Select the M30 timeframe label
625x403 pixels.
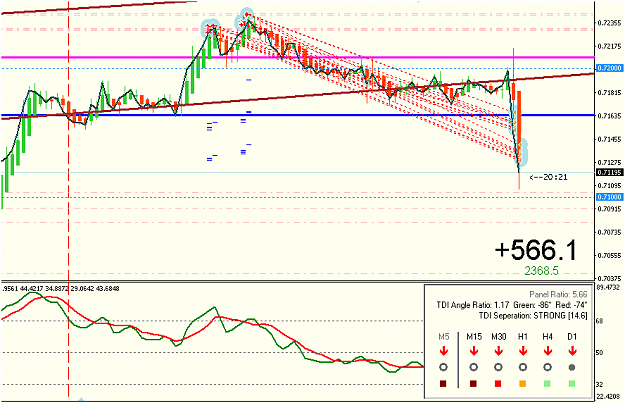pos(499,337)
